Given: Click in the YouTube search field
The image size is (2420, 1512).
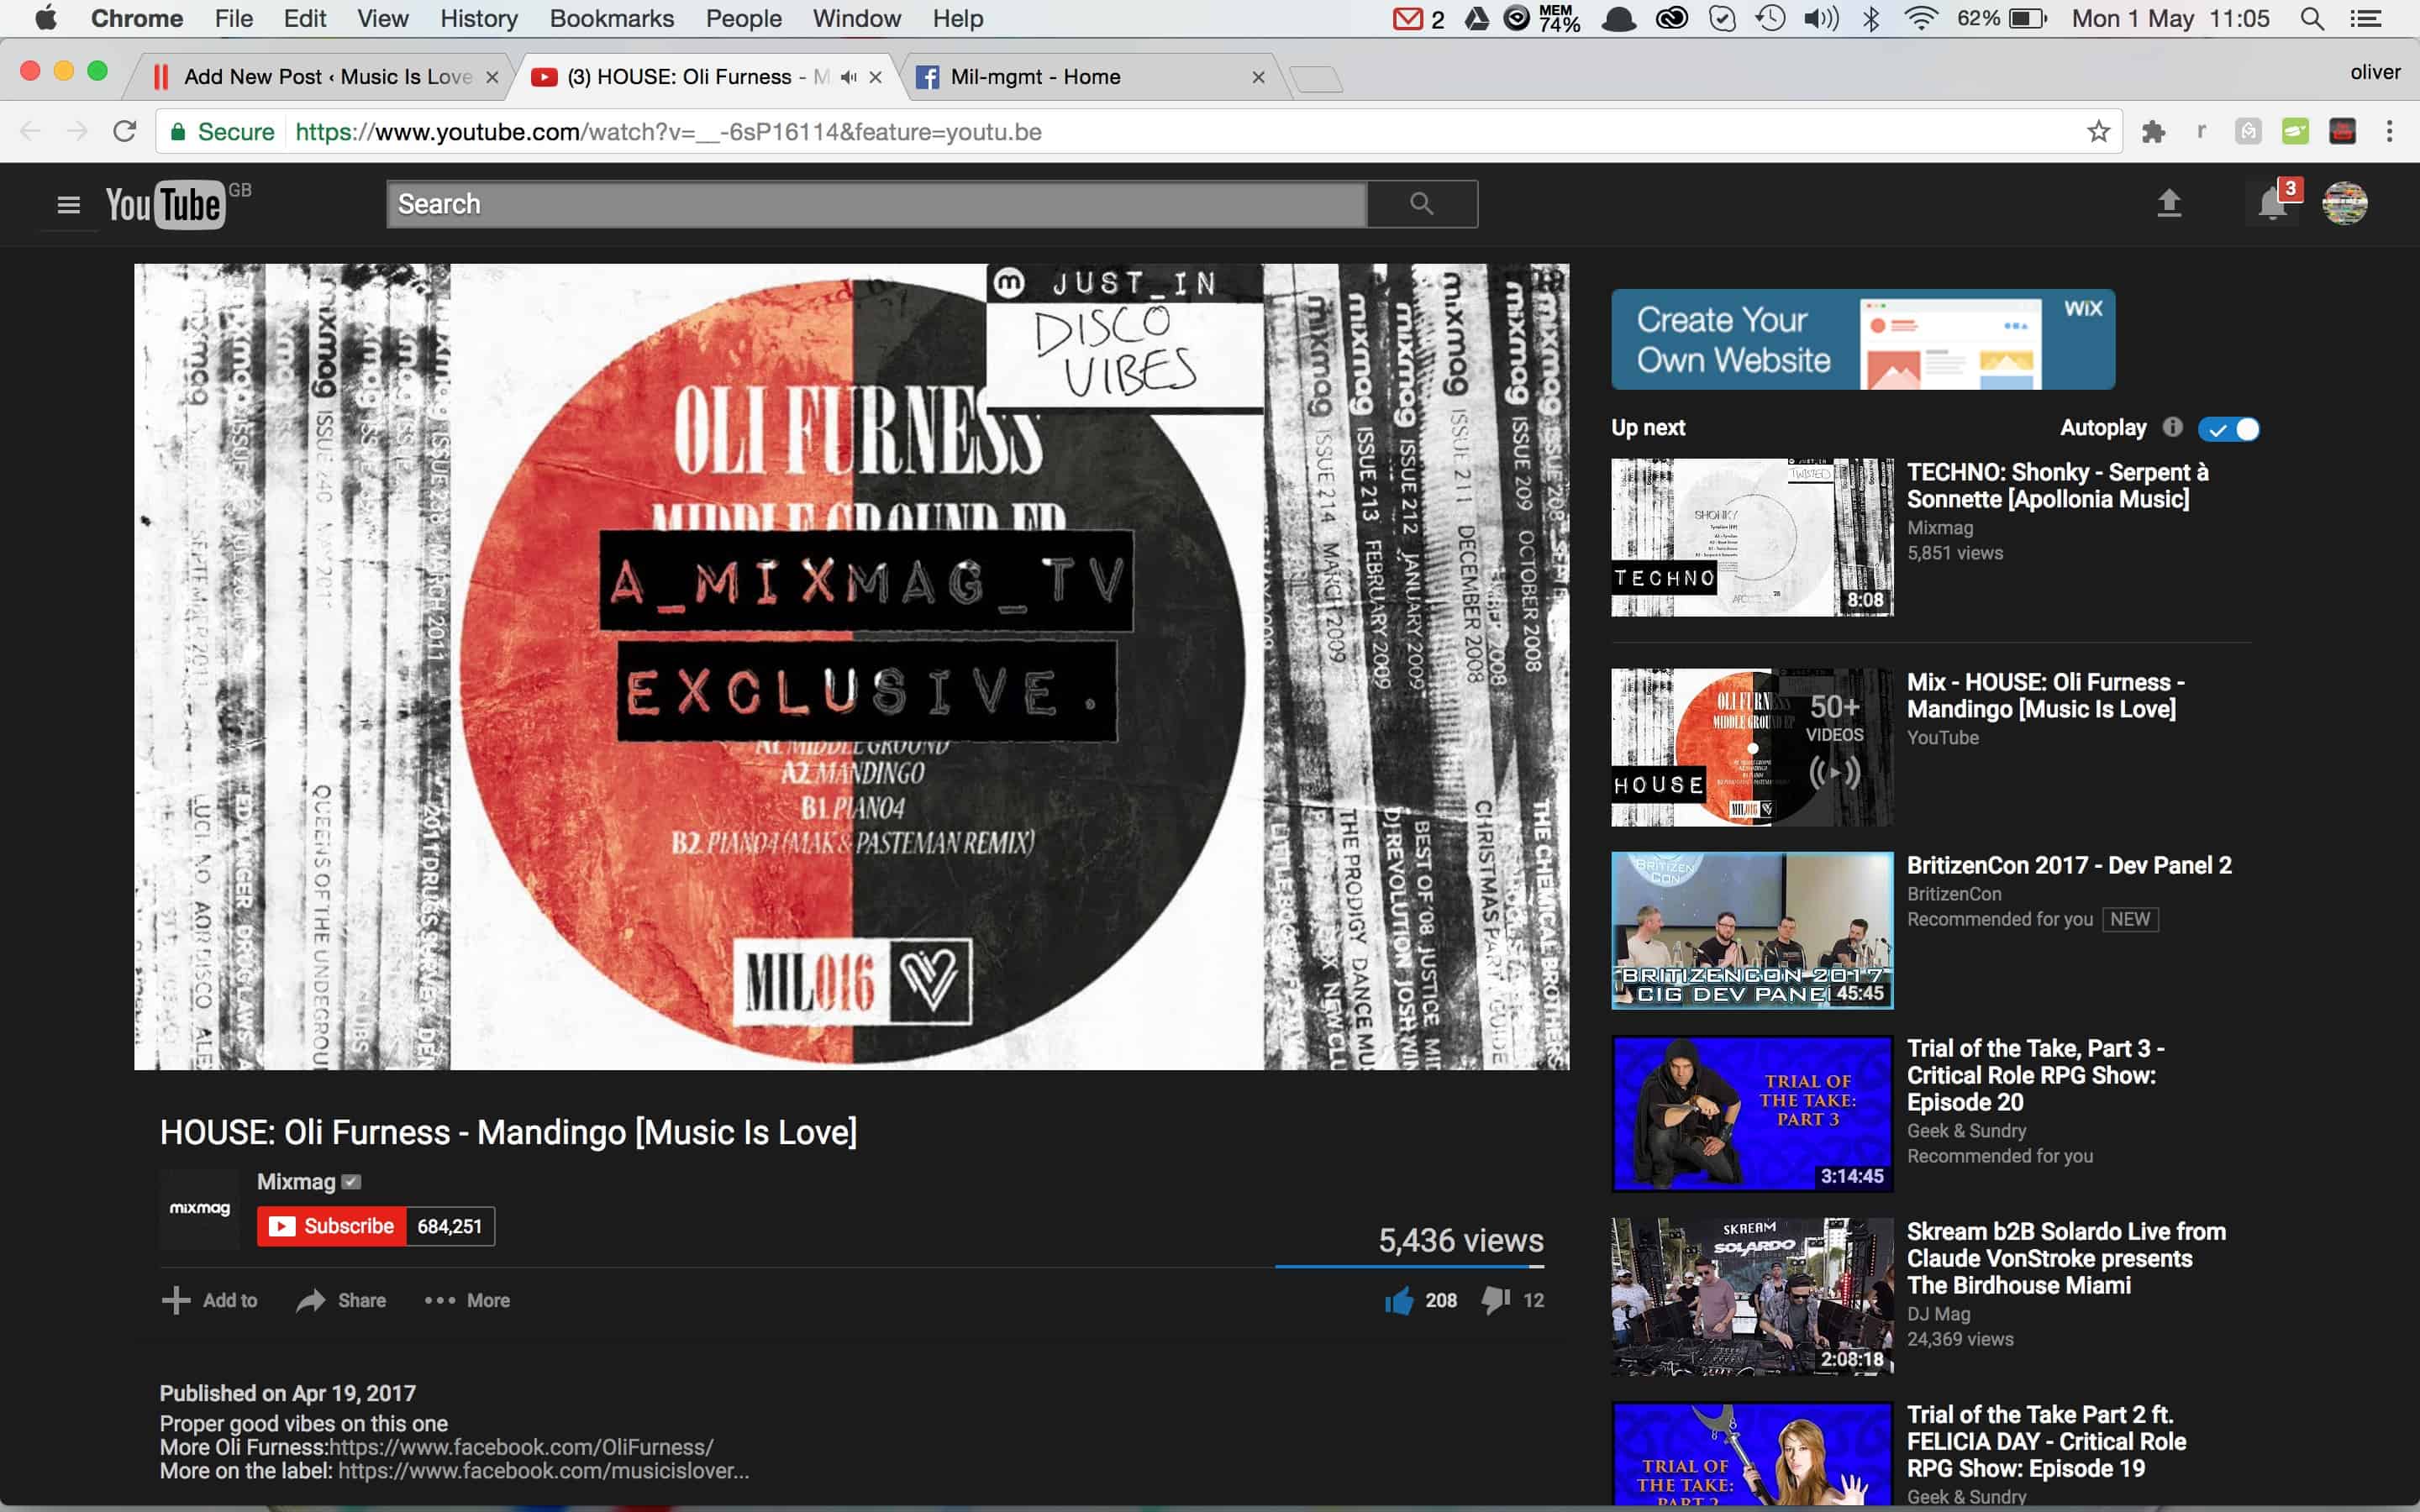Looking at the screenshot, I should pyautogui.click(x=876, y=204).
